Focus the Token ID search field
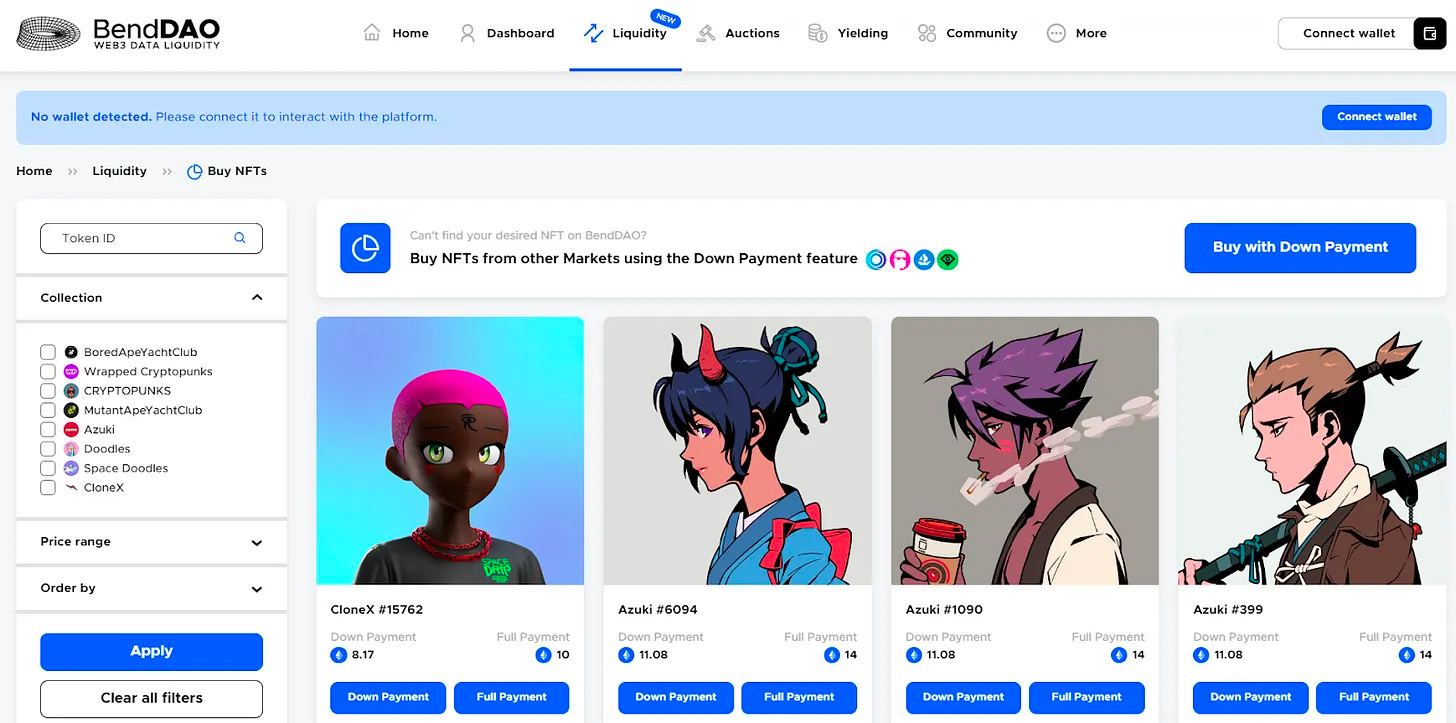The width and height of the screenshot is (1456, 723). (x=151, y=238)
